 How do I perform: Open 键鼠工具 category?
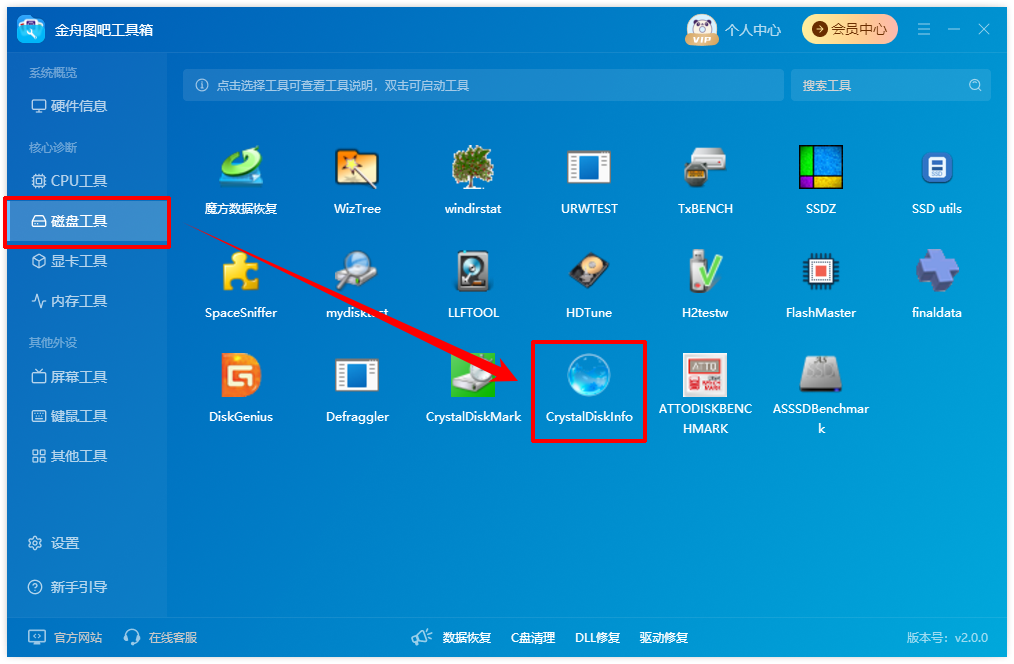(x=69, y=416)
